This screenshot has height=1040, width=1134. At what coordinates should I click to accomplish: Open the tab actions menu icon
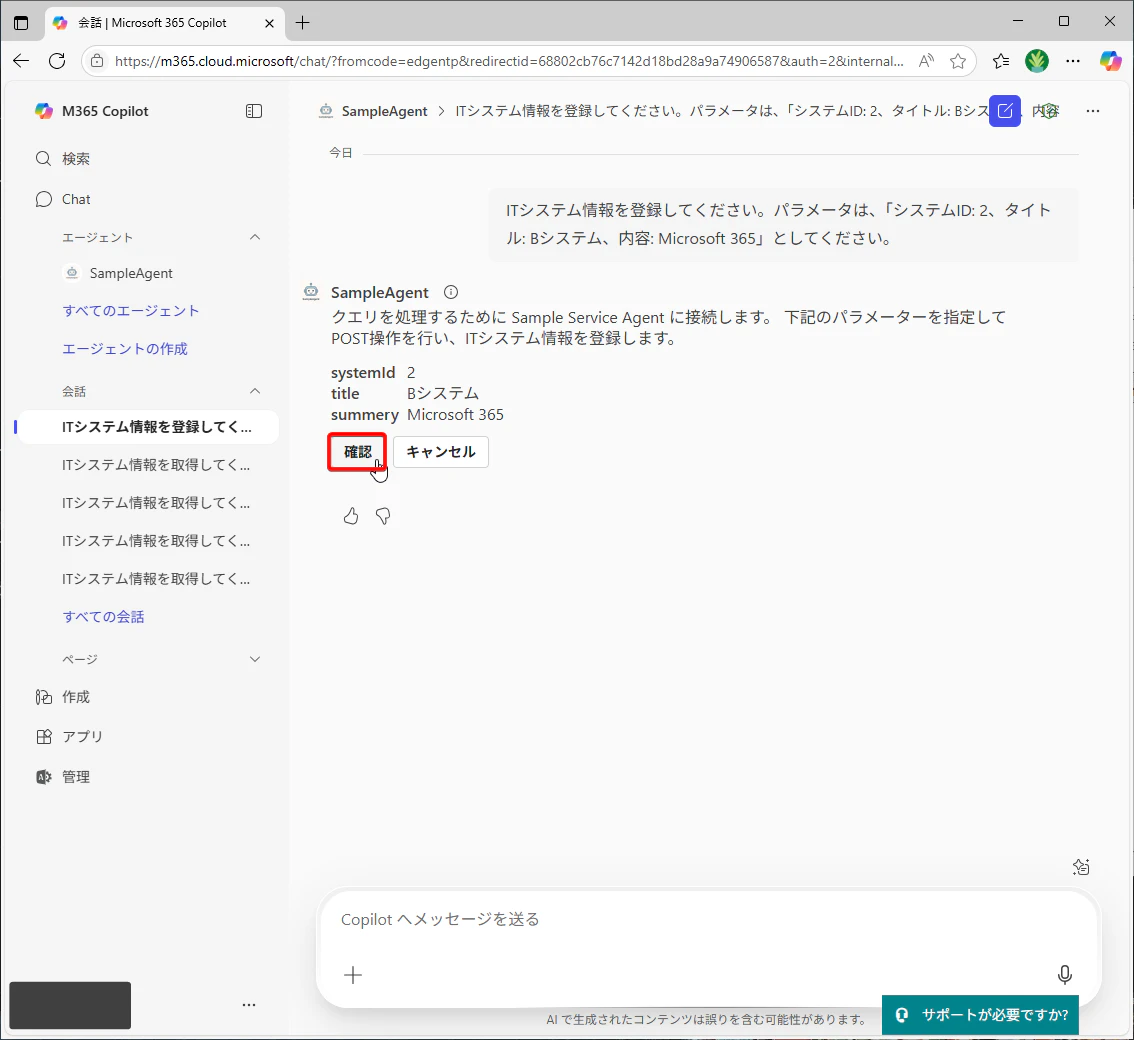(21, 22)
